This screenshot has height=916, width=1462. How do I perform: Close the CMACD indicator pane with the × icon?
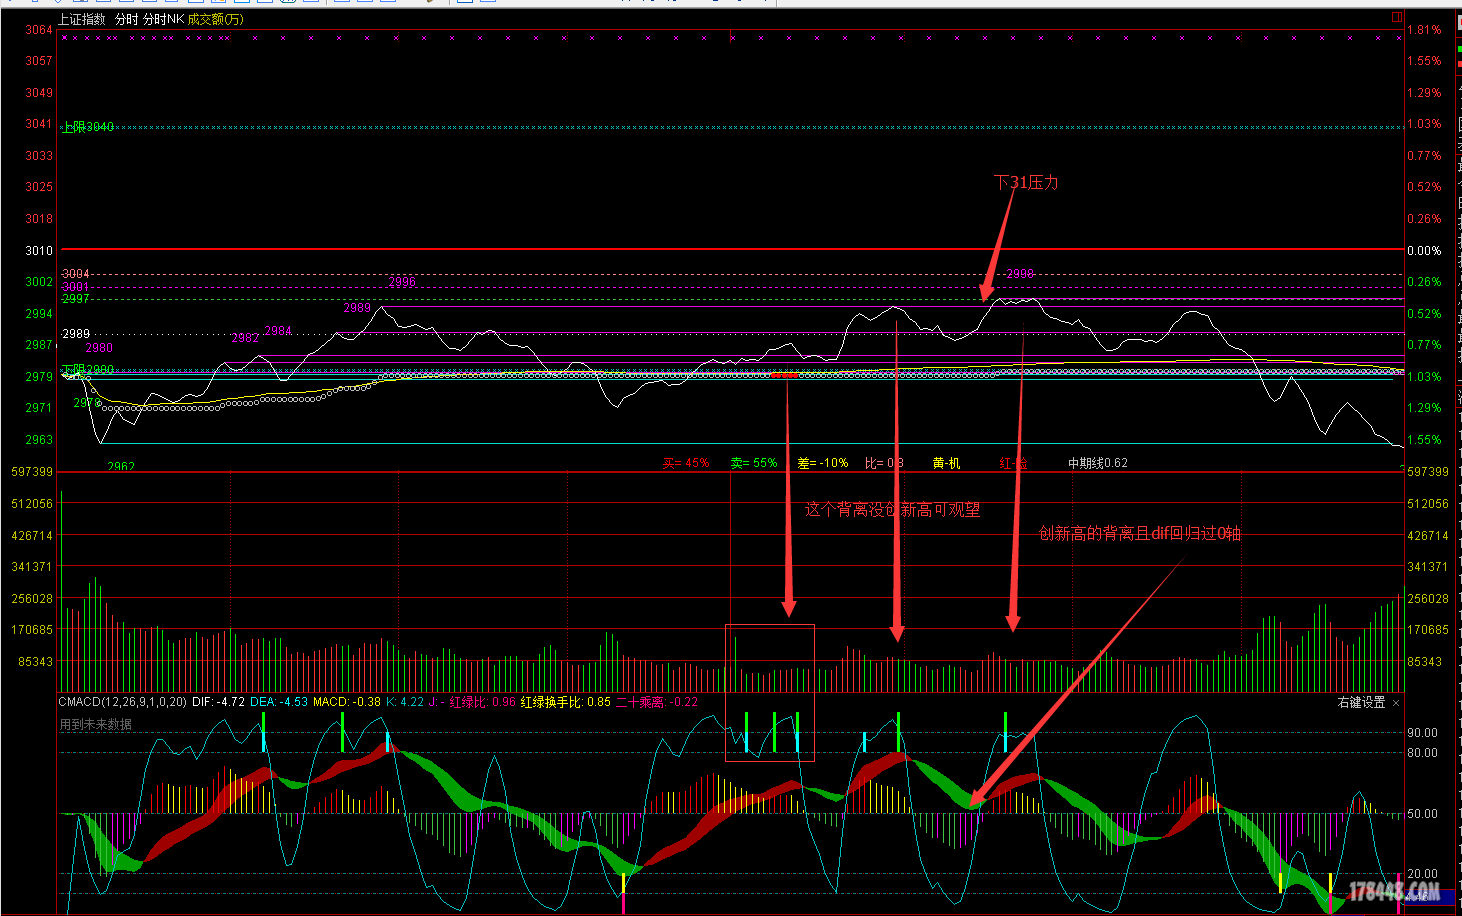point(1396,703)
